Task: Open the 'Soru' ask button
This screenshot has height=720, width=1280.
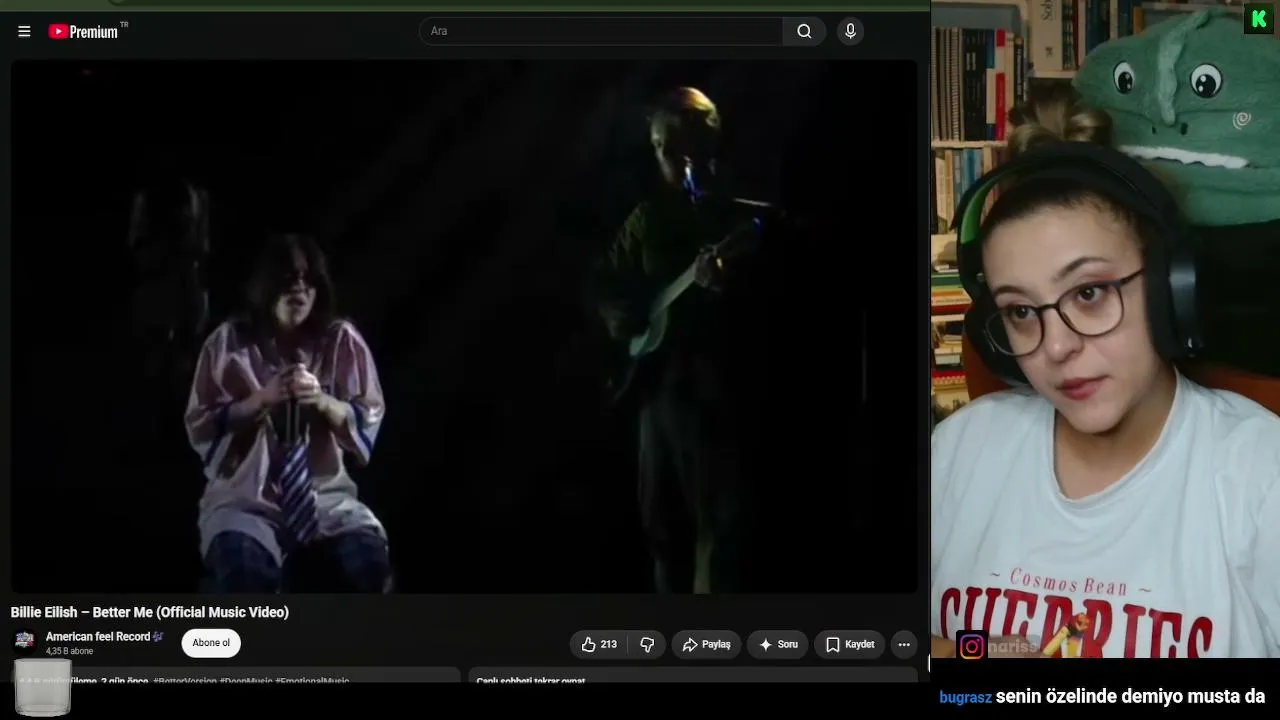Action: [778, 644]
